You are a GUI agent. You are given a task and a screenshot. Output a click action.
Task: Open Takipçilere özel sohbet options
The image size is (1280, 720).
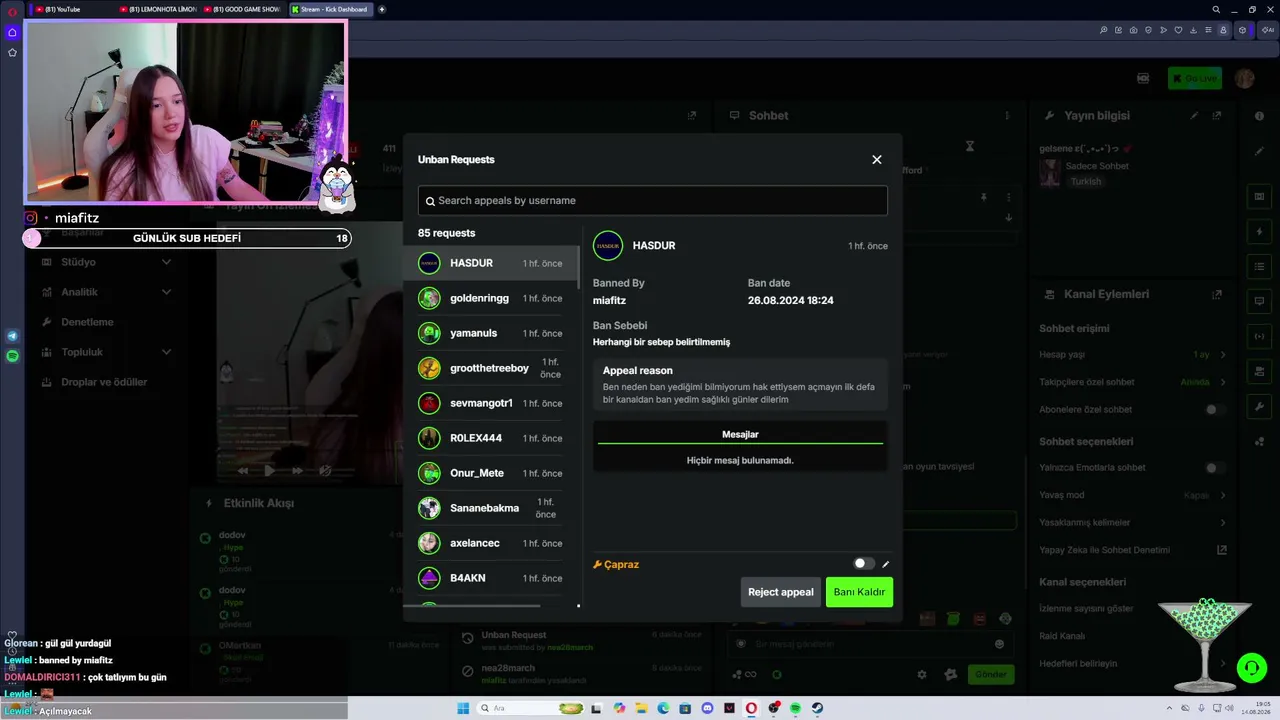[x=1223, y=382]
